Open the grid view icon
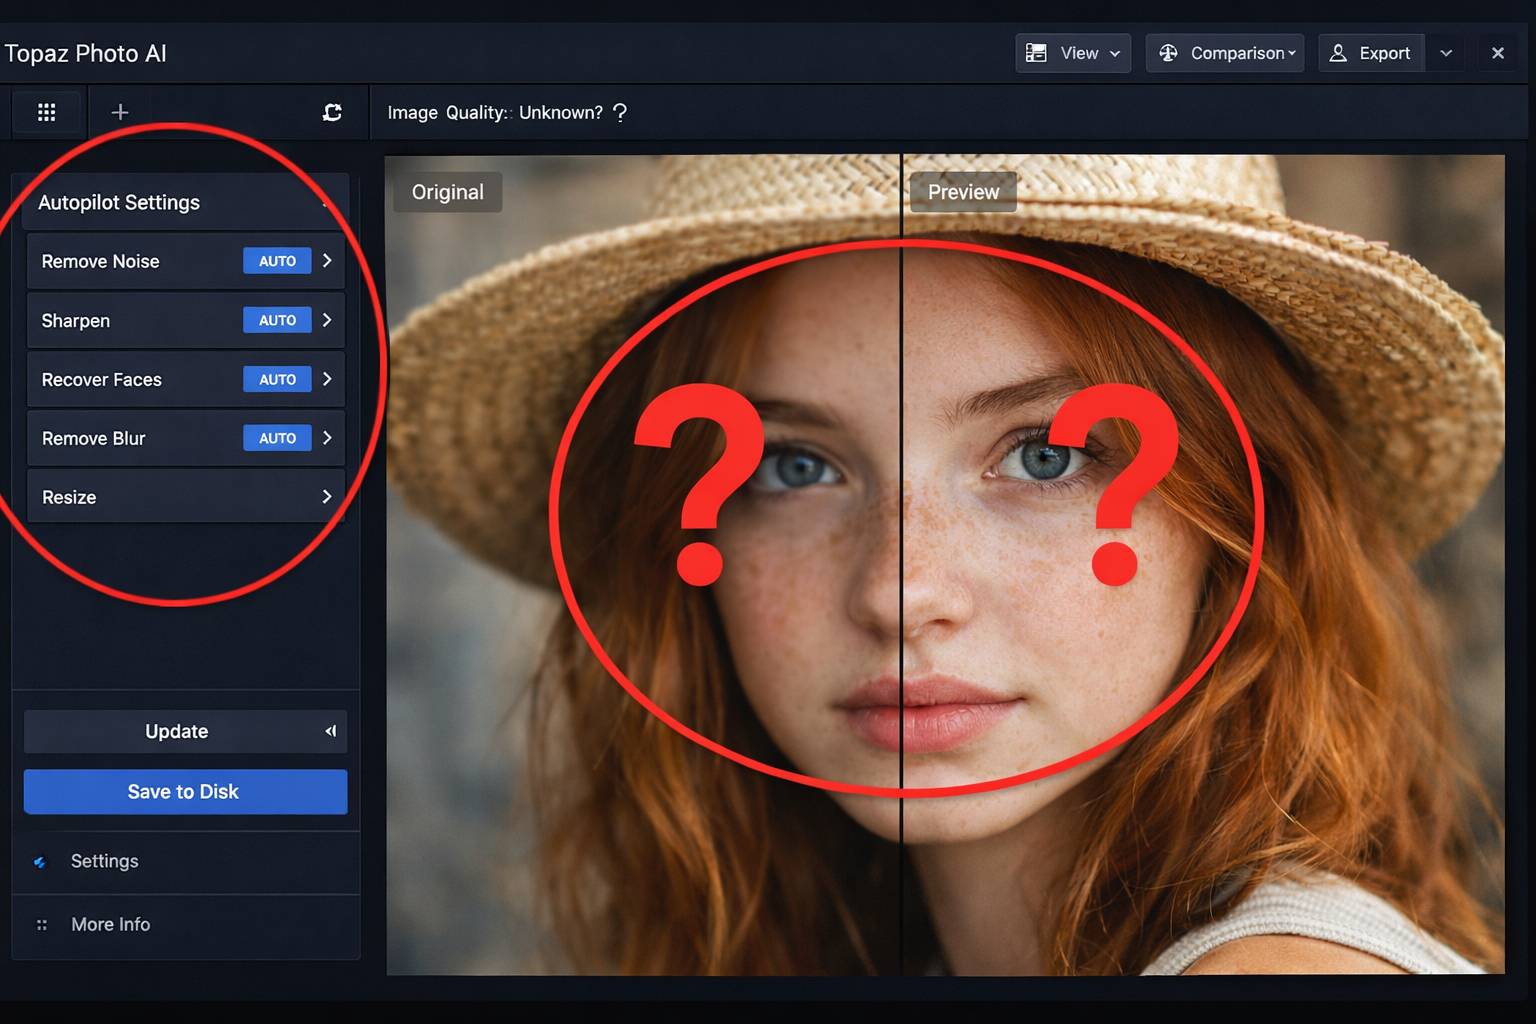 46,112
